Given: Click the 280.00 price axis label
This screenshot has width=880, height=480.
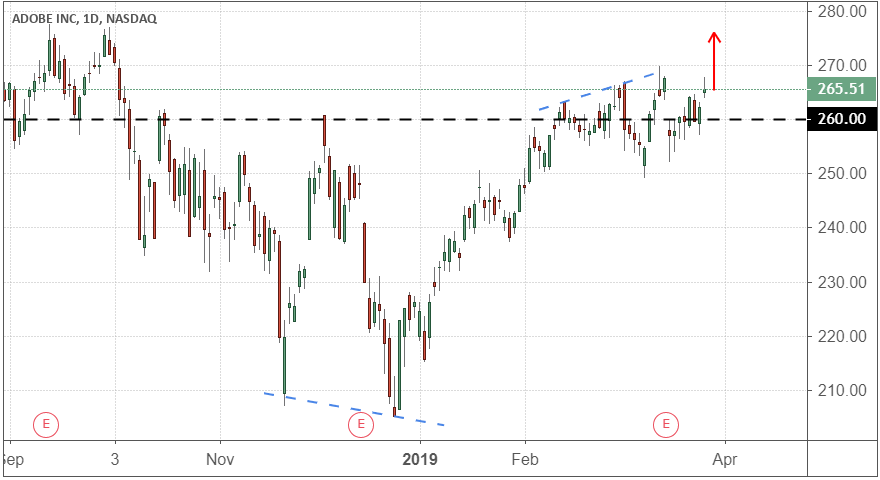Looking at the screenshot, I should pyautogui.click(x=840, y=11).
